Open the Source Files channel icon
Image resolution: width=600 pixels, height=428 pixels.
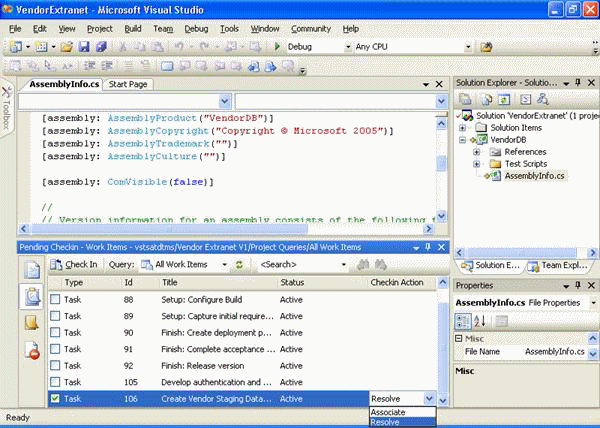pyautogui.click(x=32, y=269)
